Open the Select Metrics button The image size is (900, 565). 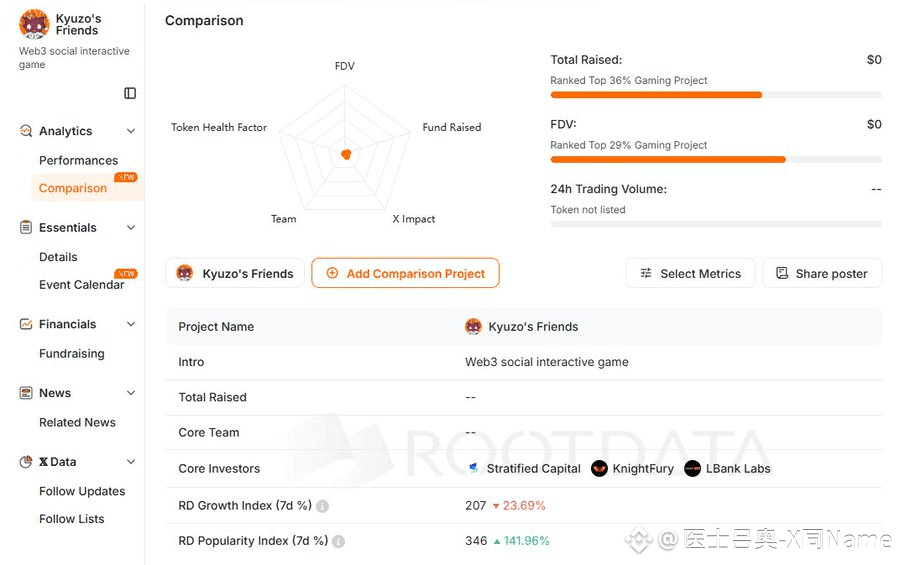point(689,273)
